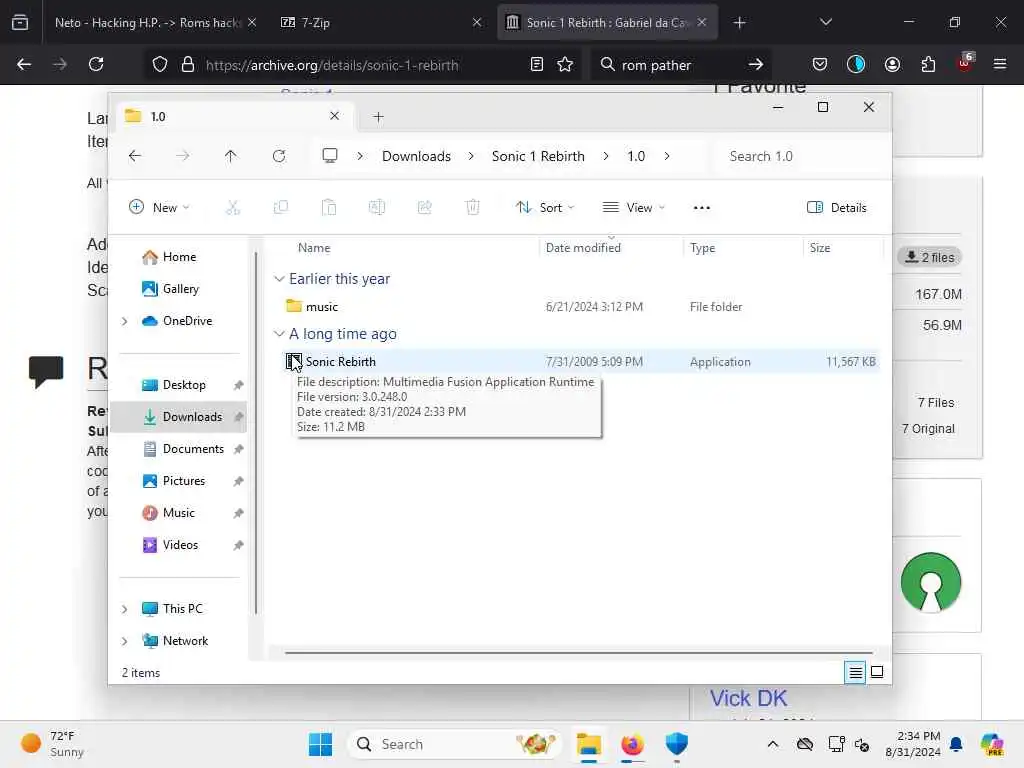Click Downloads in the address breadcrumb
1024x768 pixels.
click(416, 156)
